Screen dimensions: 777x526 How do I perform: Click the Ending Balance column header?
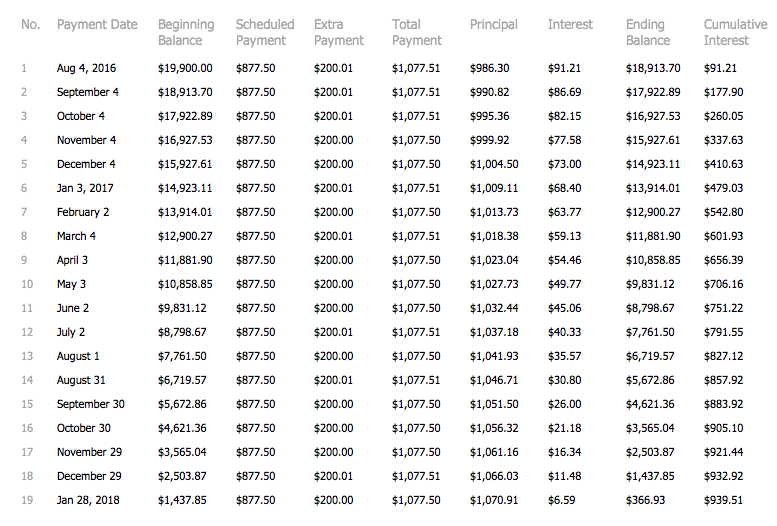coord(648,32)
